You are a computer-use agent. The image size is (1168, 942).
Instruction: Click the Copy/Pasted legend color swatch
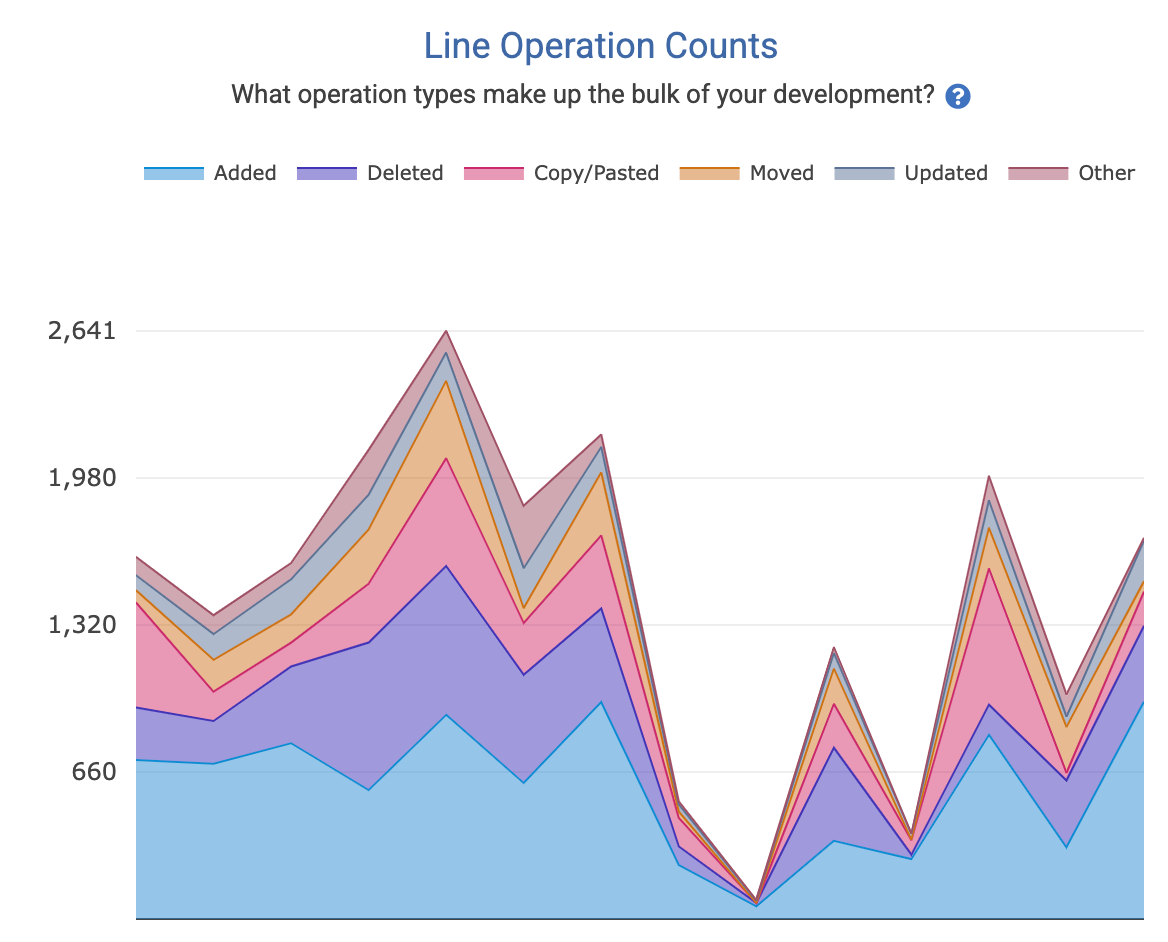pyautogui.click(x=494, y=173)
